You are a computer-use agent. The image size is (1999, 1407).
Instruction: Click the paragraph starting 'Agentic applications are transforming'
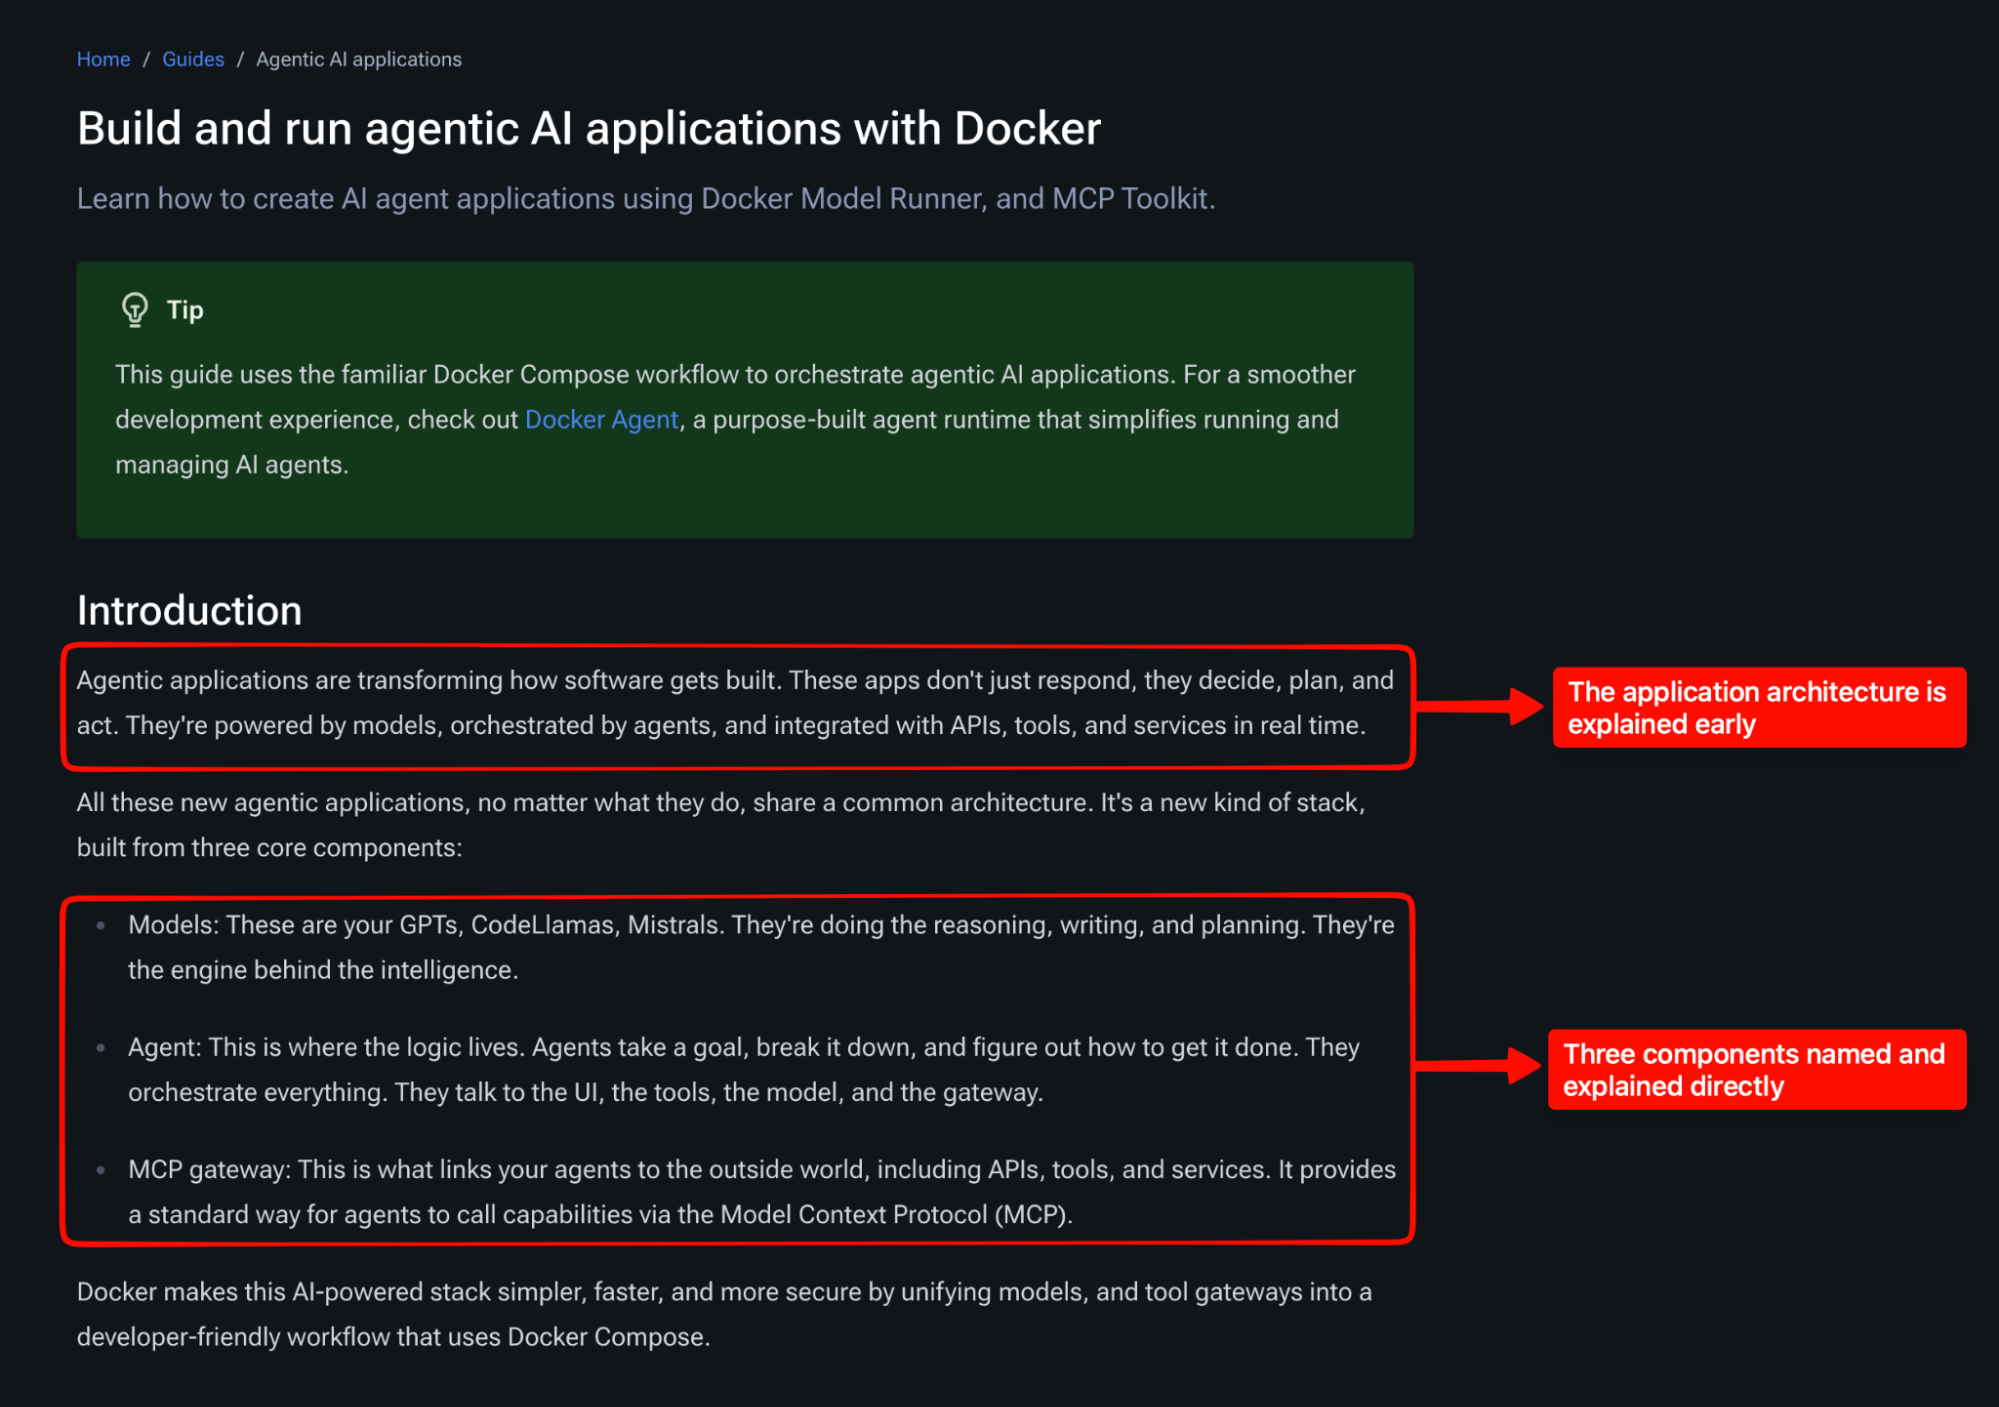click(x=735, y=703)
